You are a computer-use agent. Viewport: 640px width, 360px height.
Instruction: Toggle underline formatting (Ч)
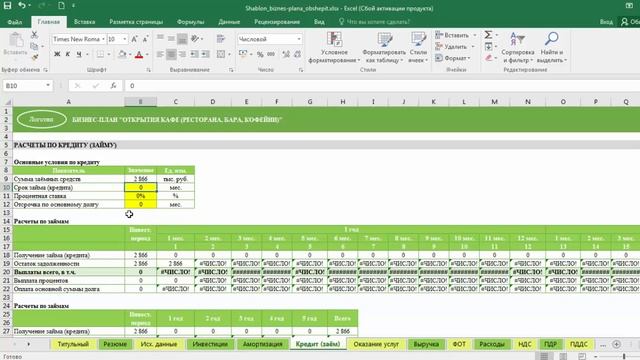[79, 54]
